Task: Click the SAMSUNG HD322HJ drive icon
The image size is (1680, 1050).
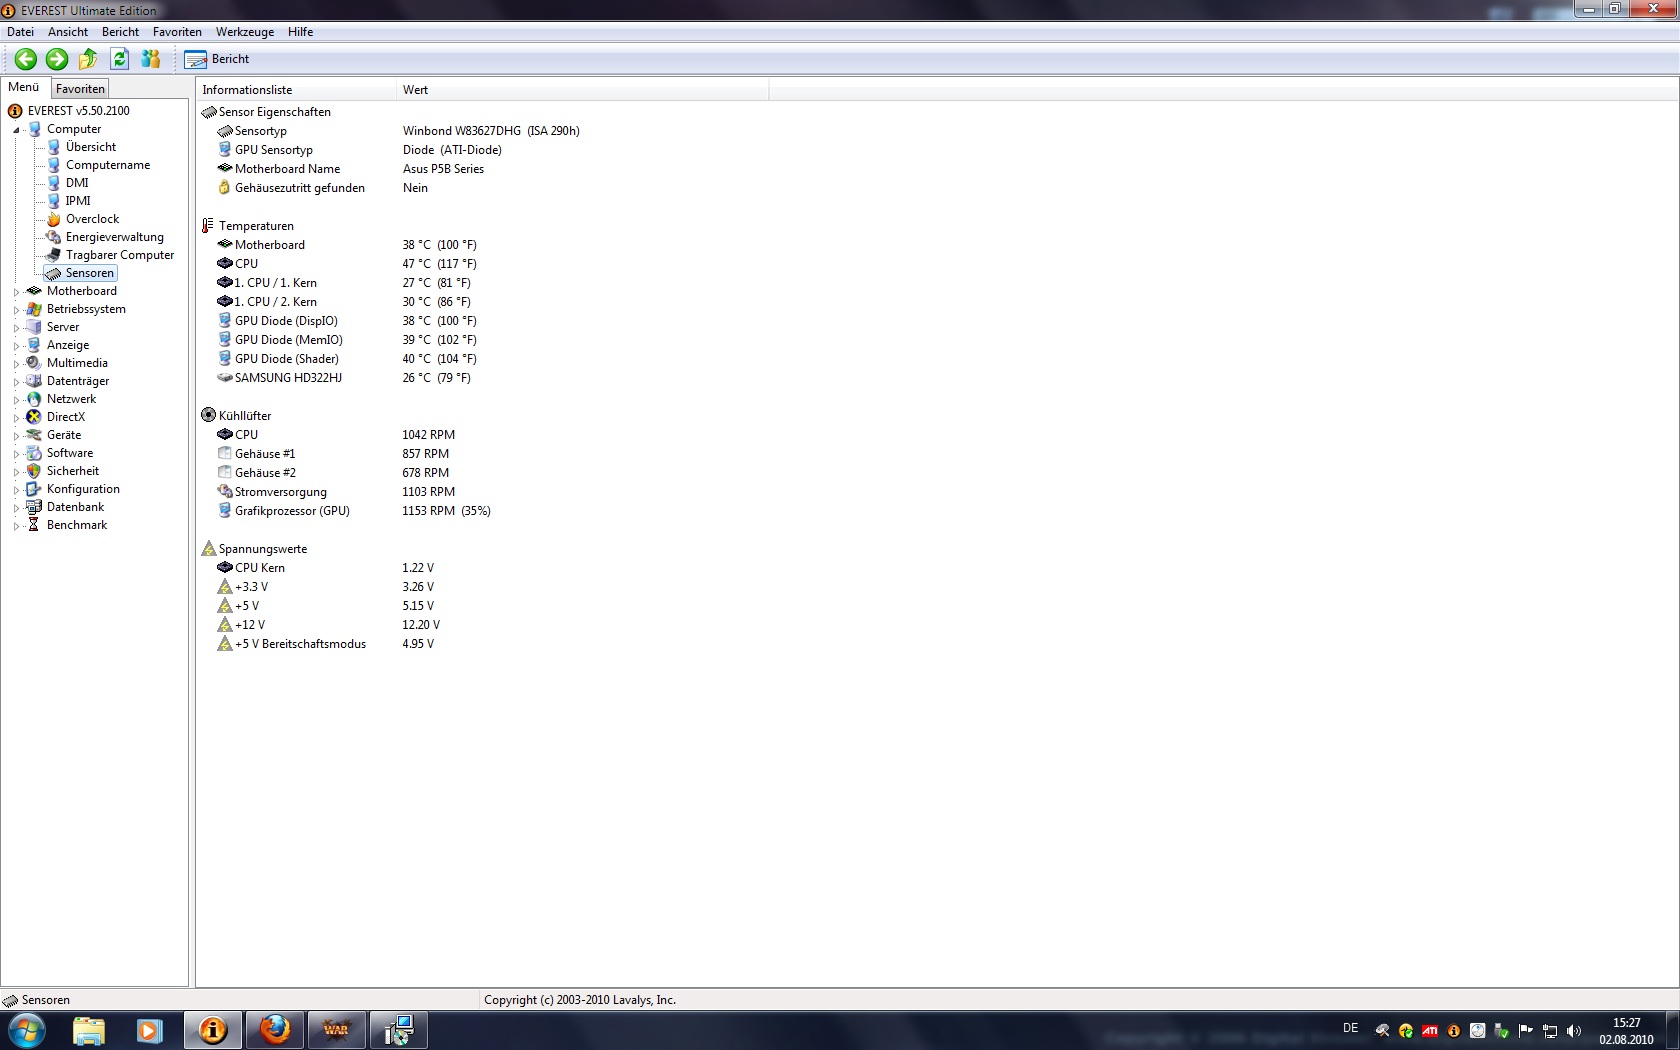Action: tap(225, 378)
